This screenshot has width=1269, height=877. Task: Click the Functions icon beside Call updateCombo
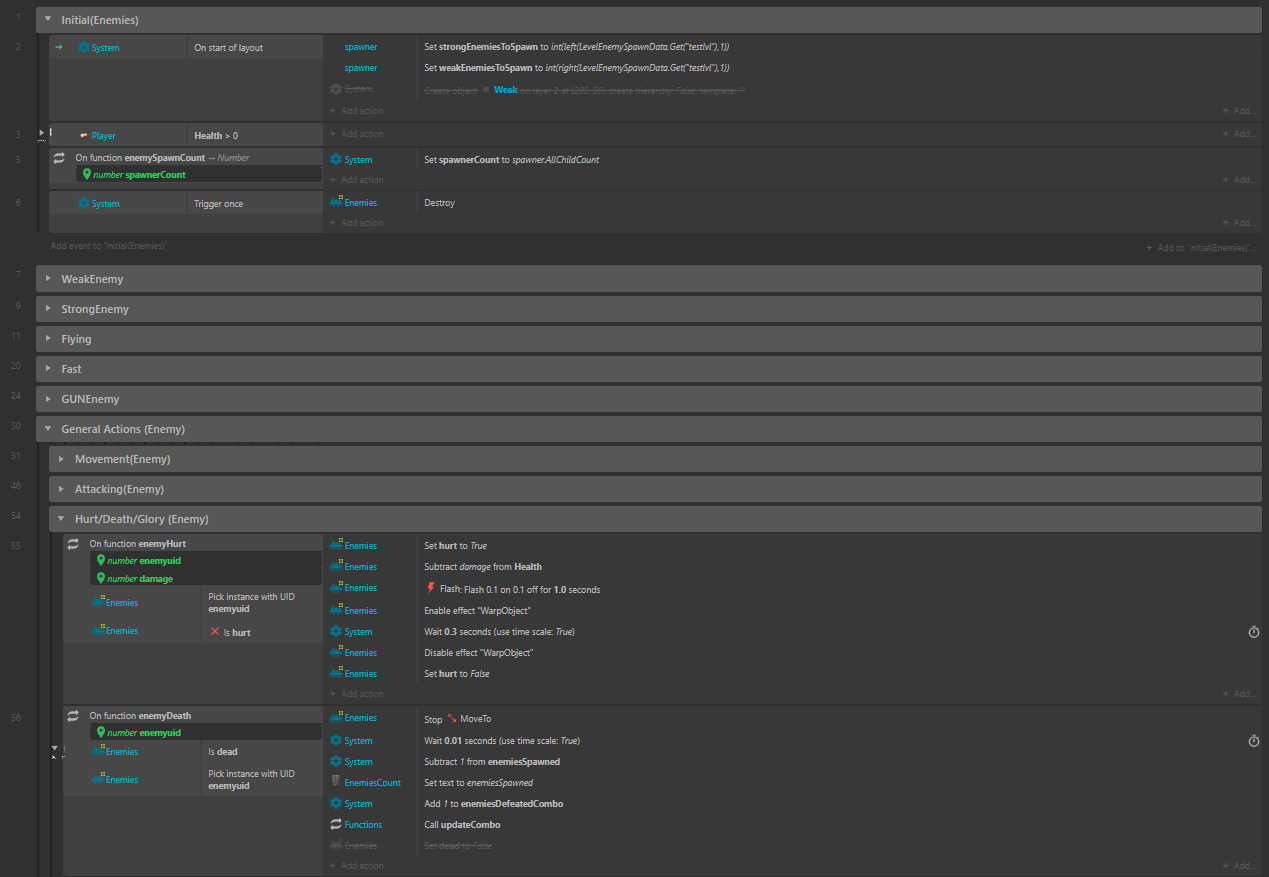(336, 825)
